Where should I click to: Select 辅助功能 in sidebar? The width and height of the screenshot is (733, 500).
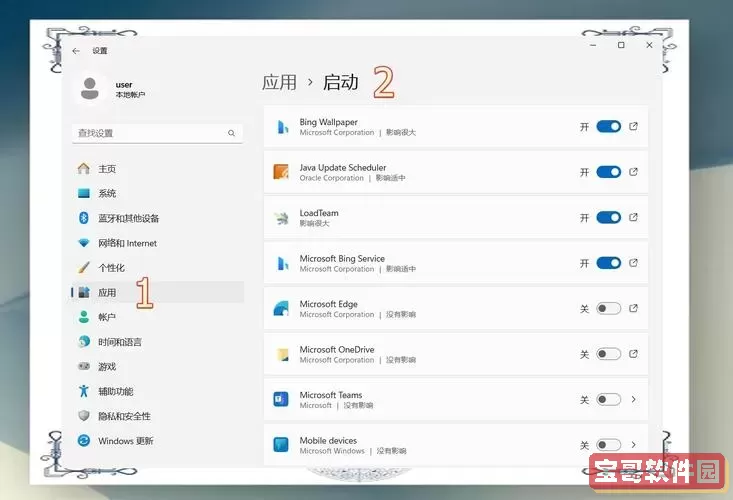[x=158, y=392]
